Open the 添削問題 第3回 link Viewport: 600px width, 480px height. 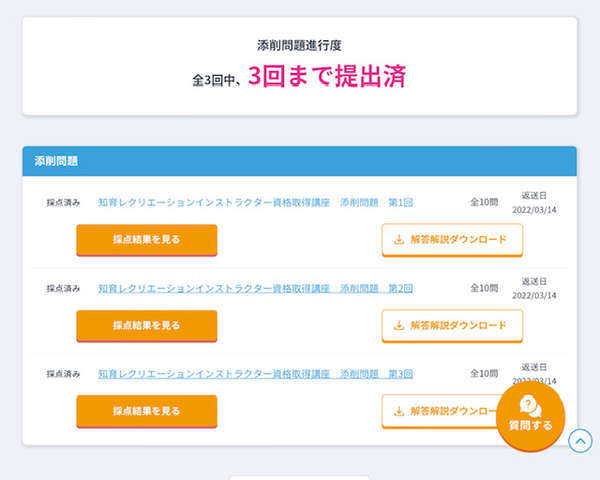click(x=255, y=374)
